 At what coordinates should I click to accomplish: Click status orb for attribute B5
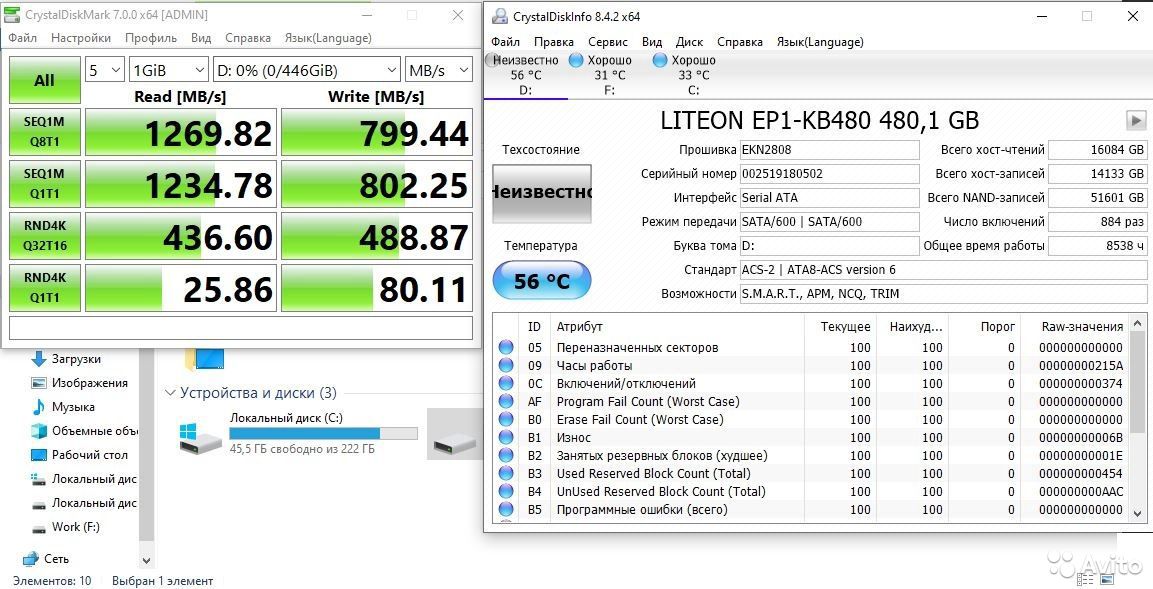click(x=506, y=510)
